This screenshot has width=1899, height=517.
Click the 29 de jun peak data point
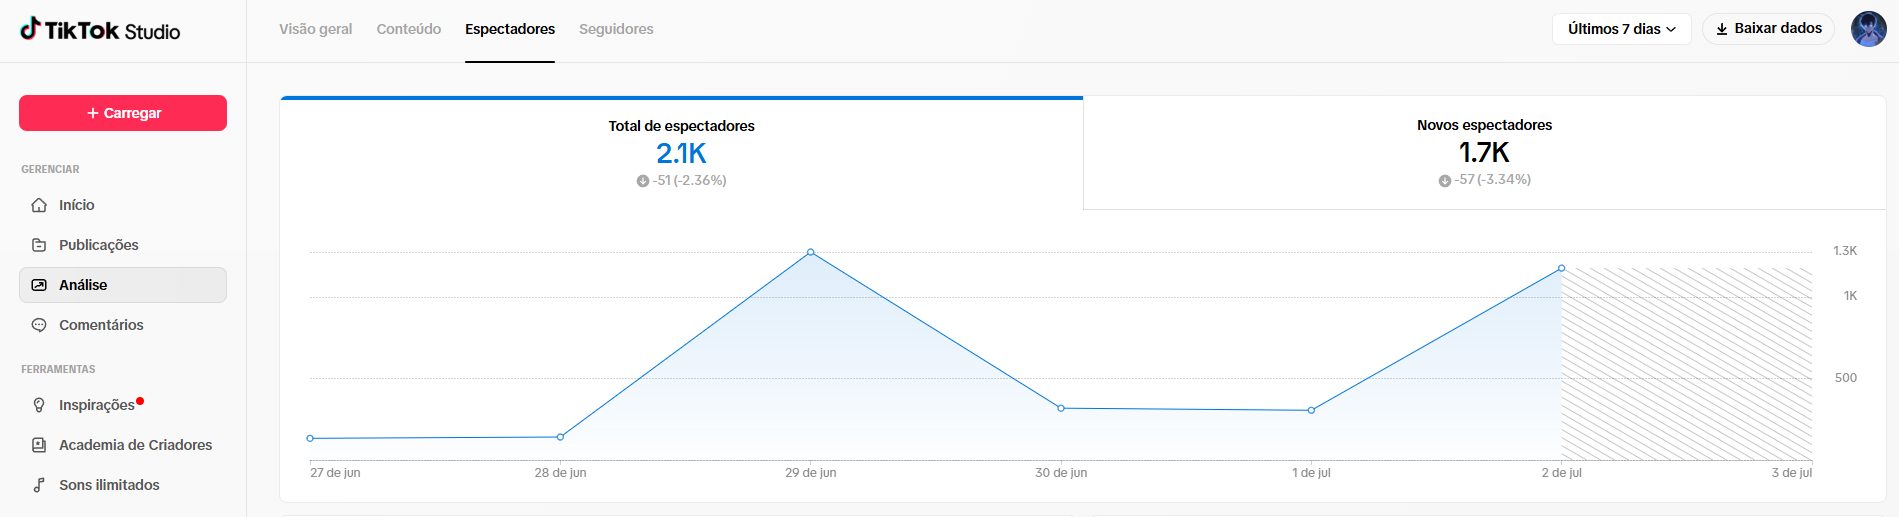click(810, 252)
